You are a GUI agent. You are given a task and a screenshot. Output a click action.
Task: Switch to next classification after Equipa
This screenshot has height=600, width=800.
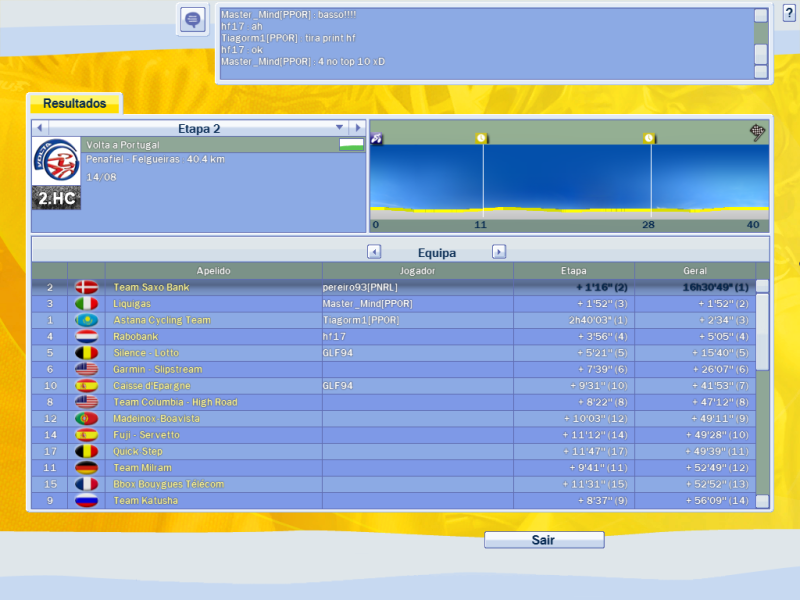[499, 252]
